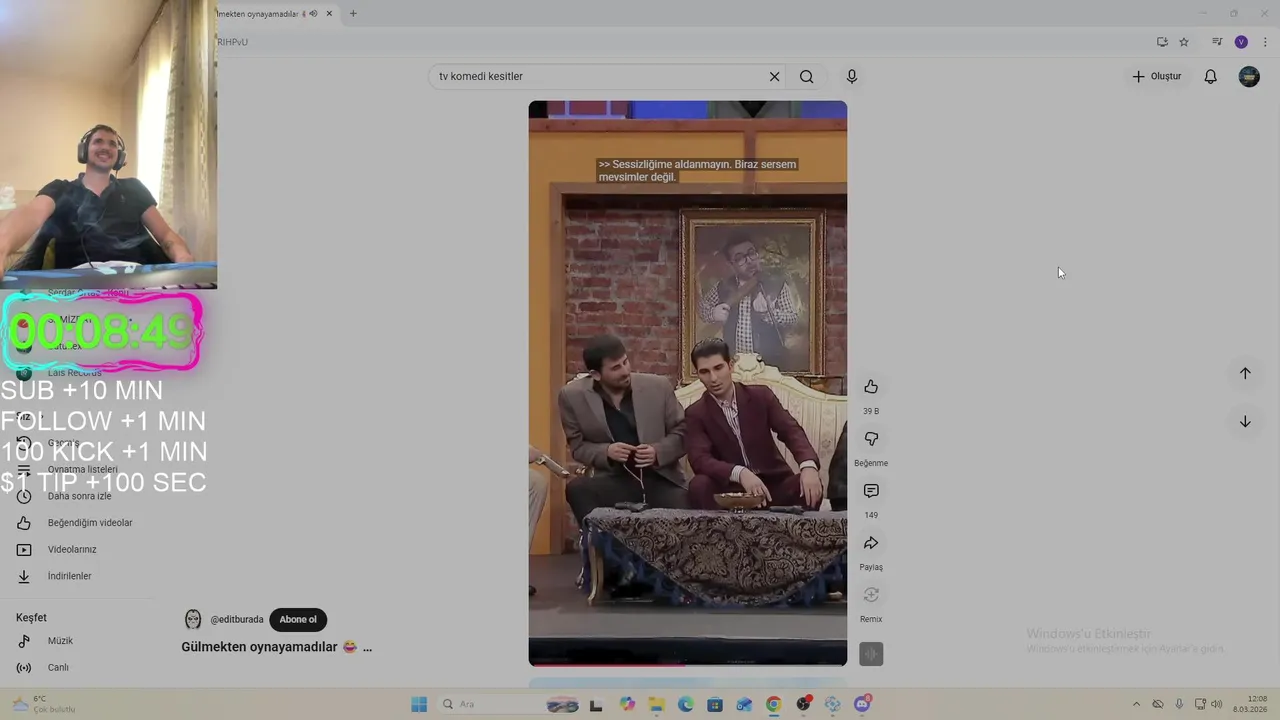Show hidden system tray icons chevron
The image size is (1280, 720).
(x=1136, y=704)
